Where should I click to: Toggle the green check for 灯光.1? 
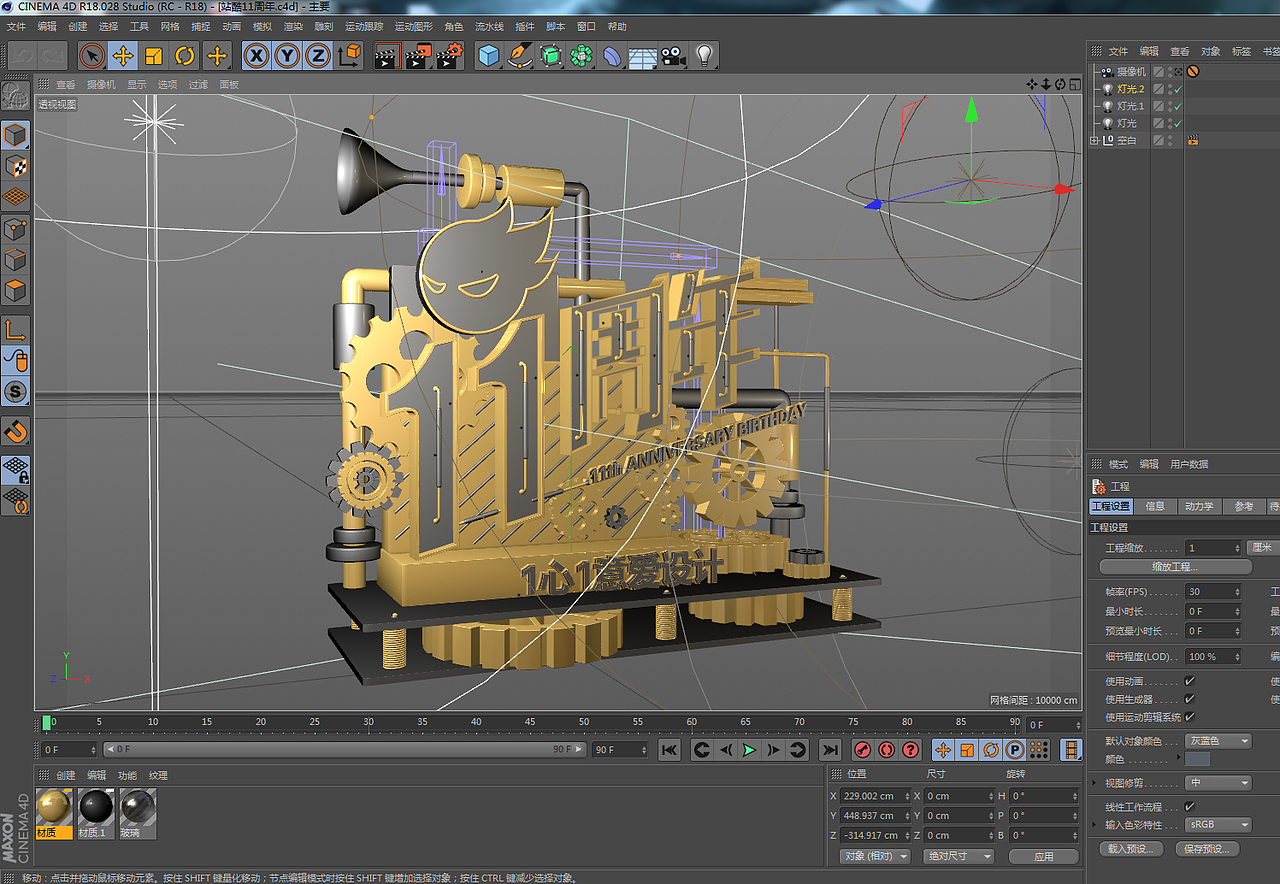[1178, 106]
